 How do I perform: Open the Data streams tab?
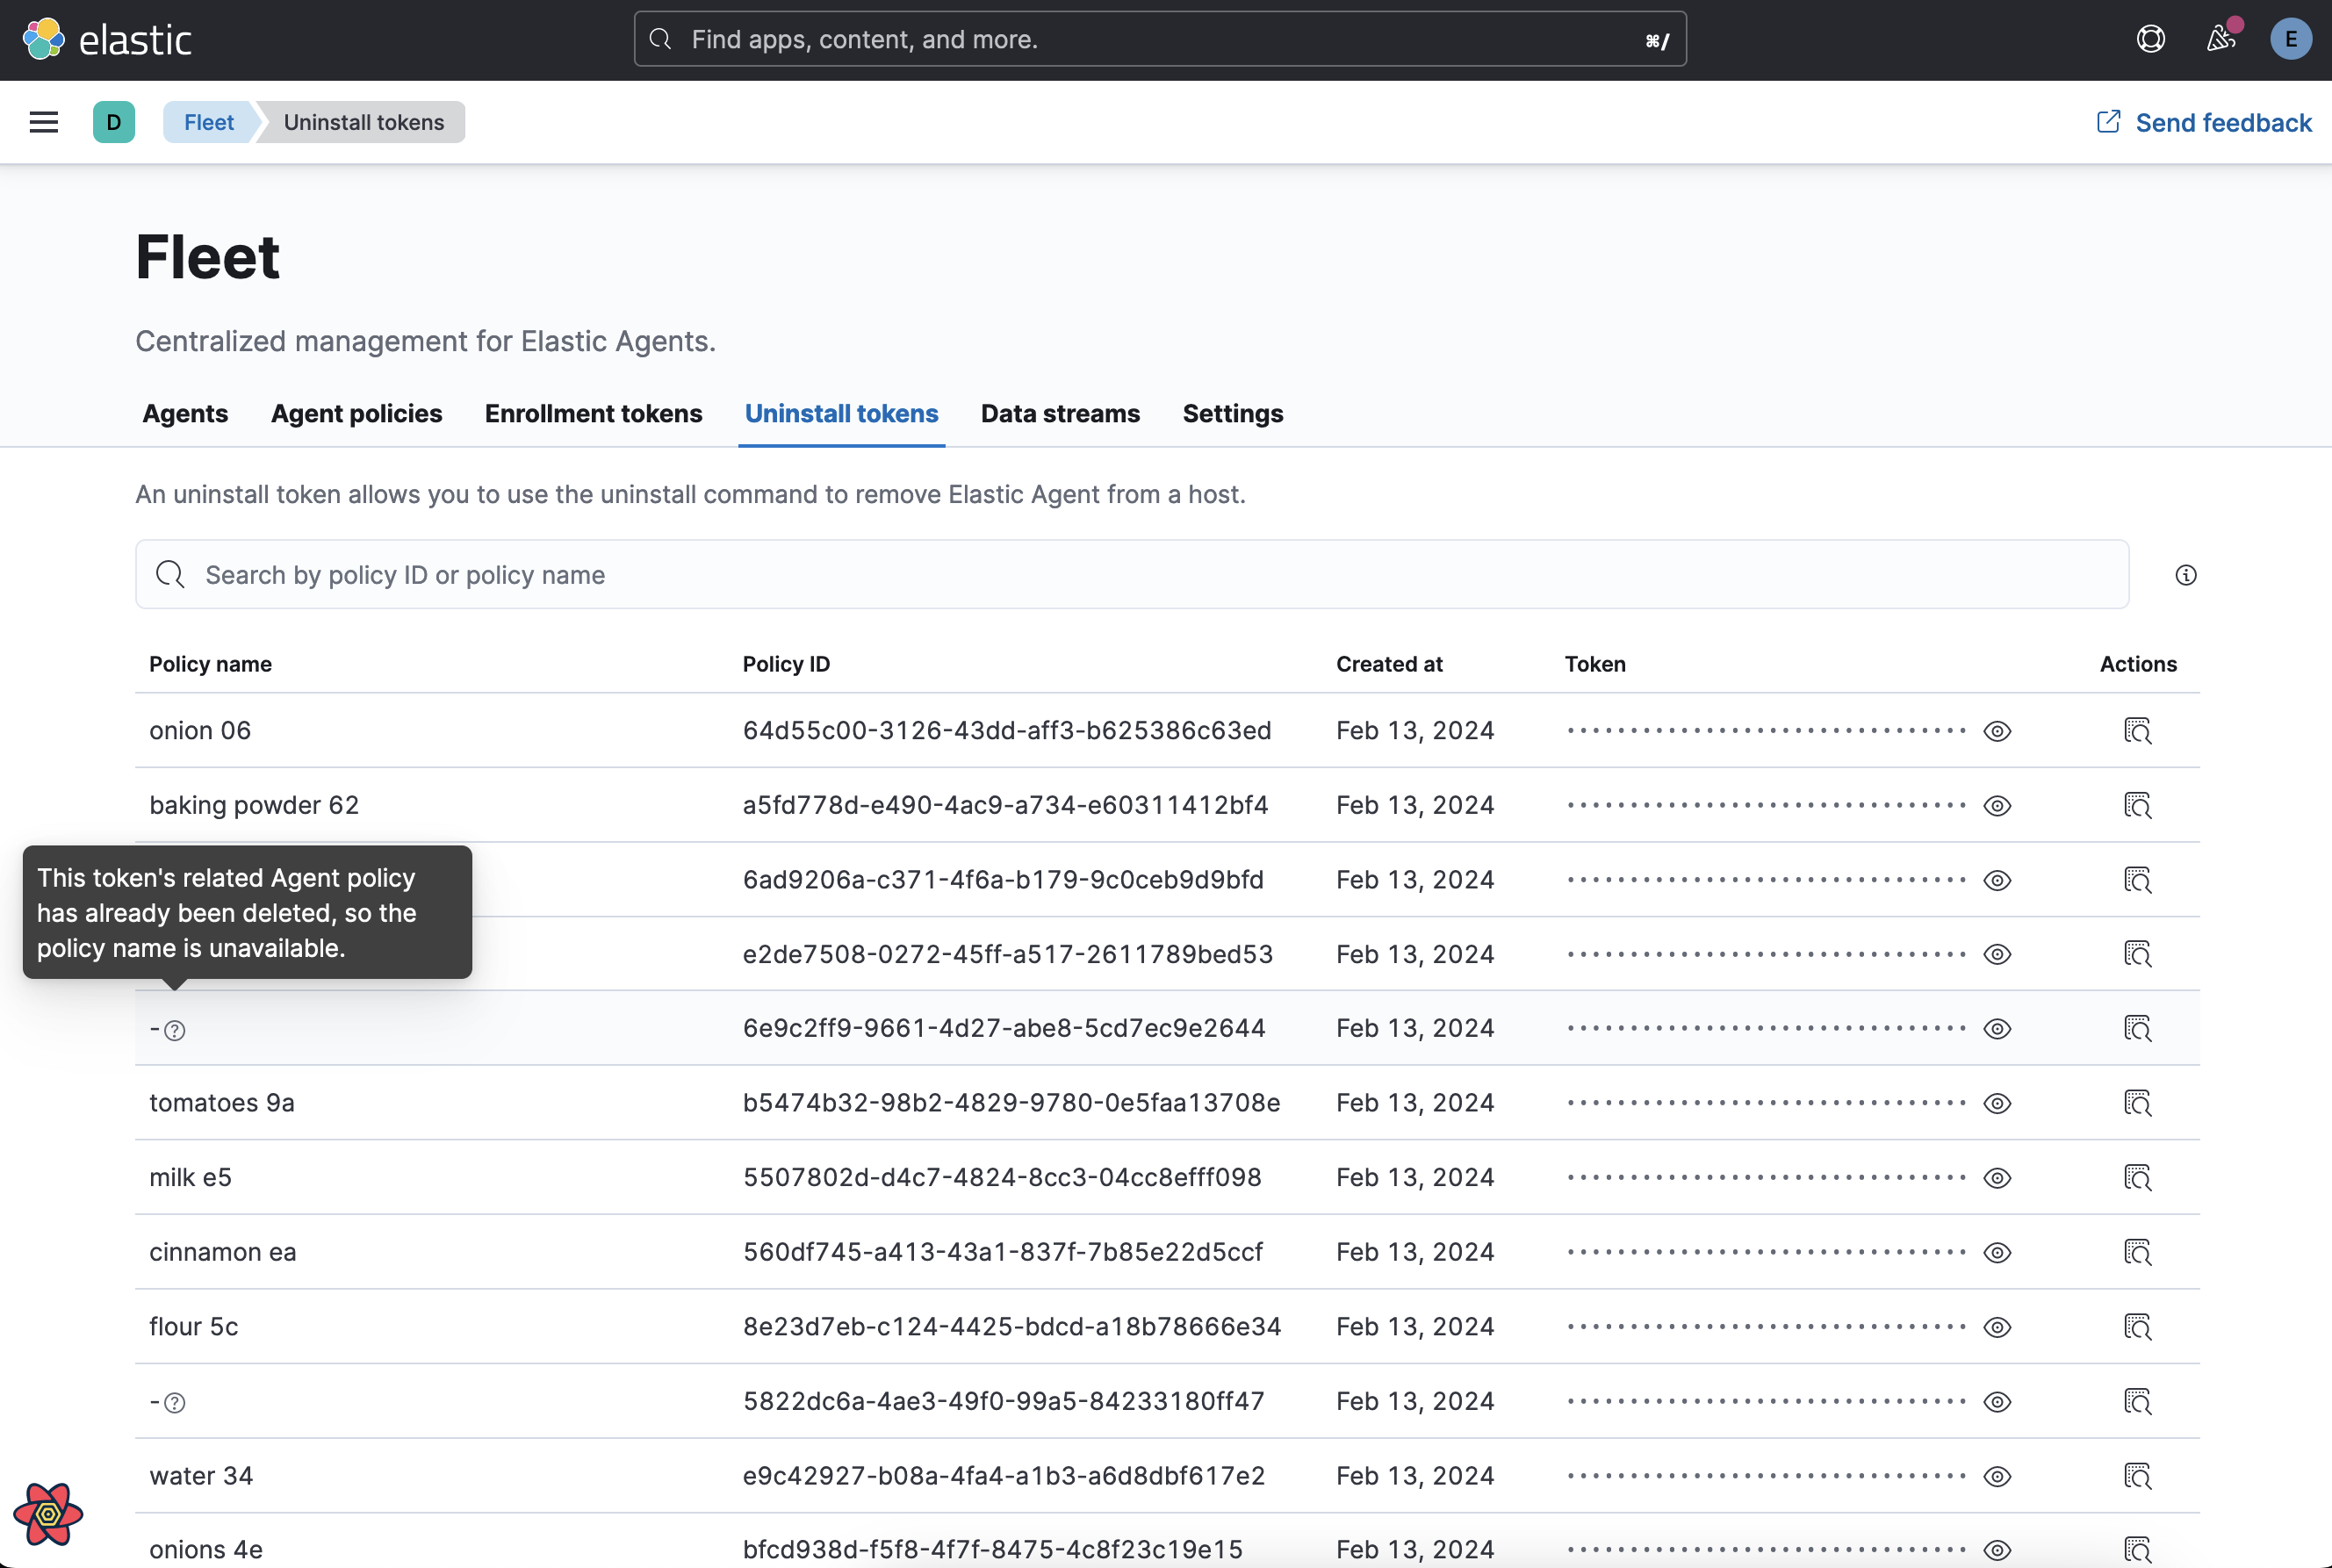click(1060, 414)
